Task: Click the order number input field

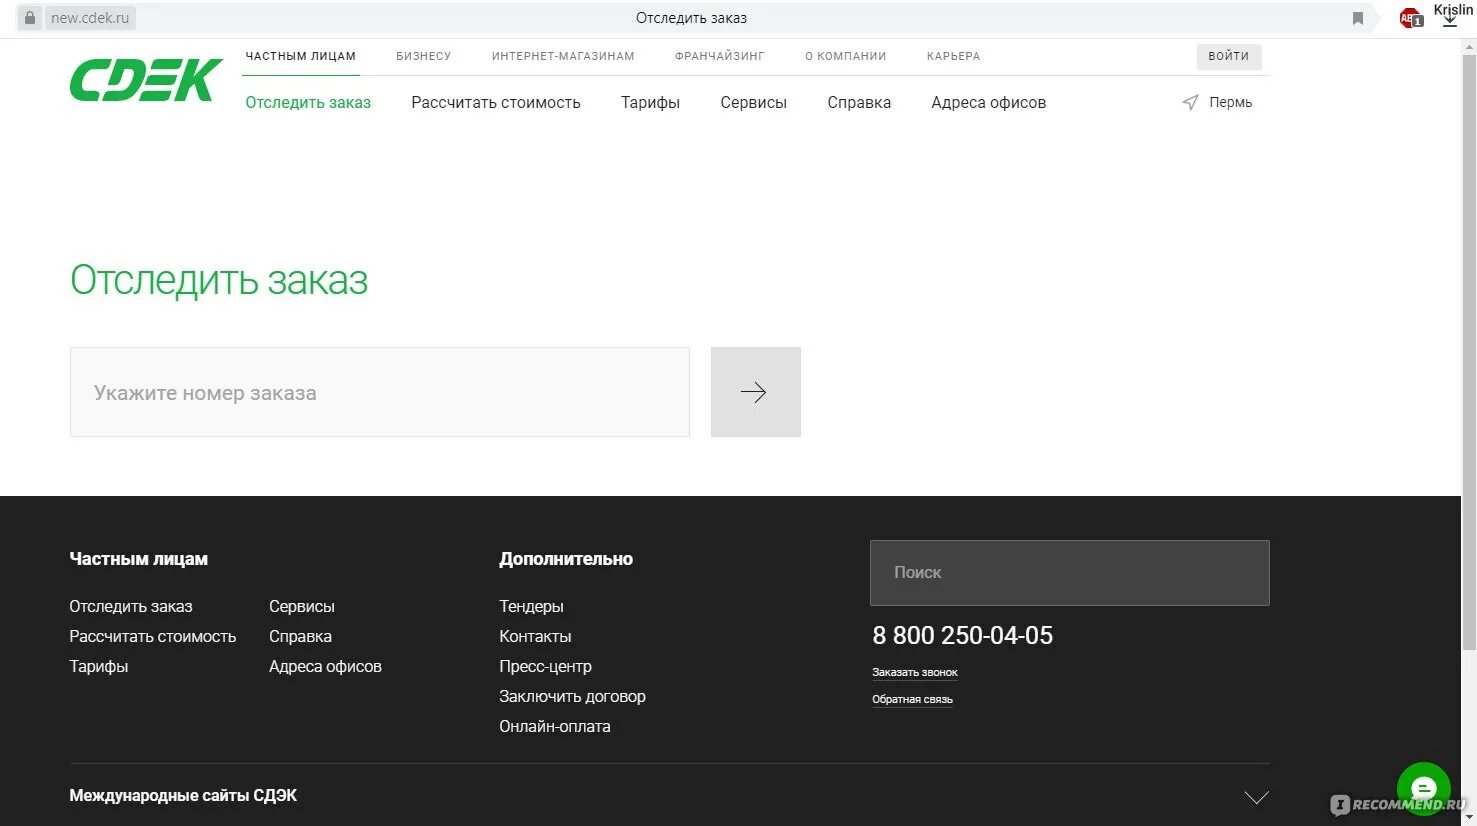Action: [380, 392]
